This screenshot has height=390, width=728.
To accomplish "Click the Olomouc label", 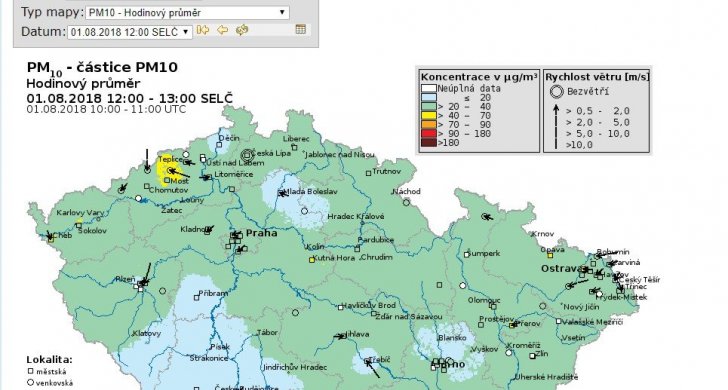I will [484, 300].
